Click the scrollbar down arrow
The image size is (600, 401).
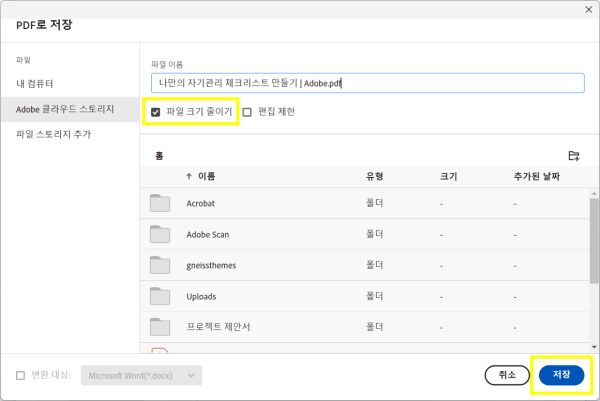tap(594, 347)
